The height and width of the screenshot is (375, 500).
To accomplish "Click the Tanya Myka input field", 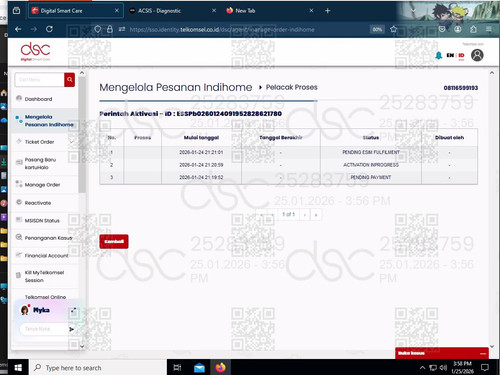I will [43, 329].
